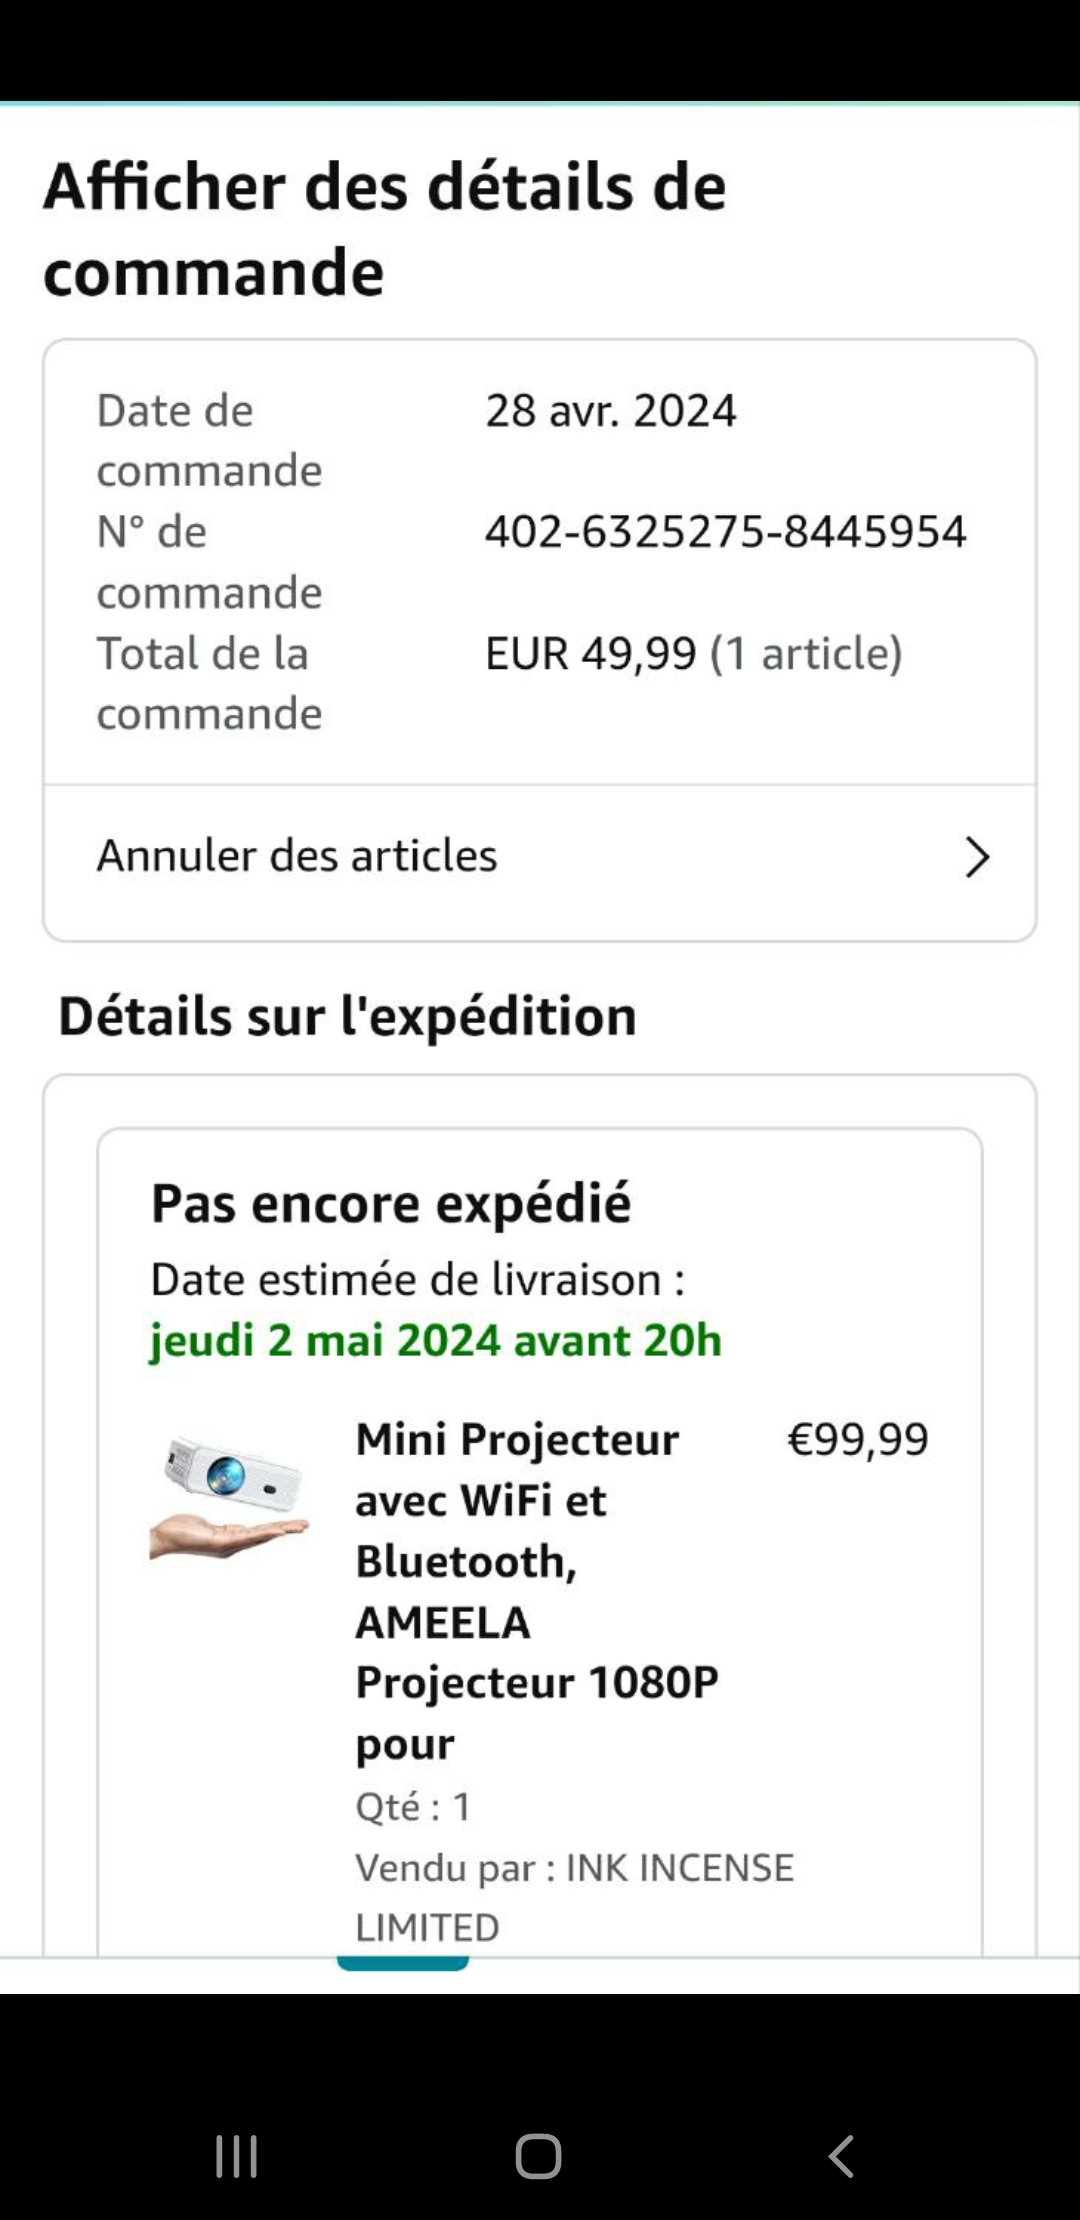This screenshot has width=1080, height=2220.
Task: Open the Annuler des articles option
Action: (297, 856)
